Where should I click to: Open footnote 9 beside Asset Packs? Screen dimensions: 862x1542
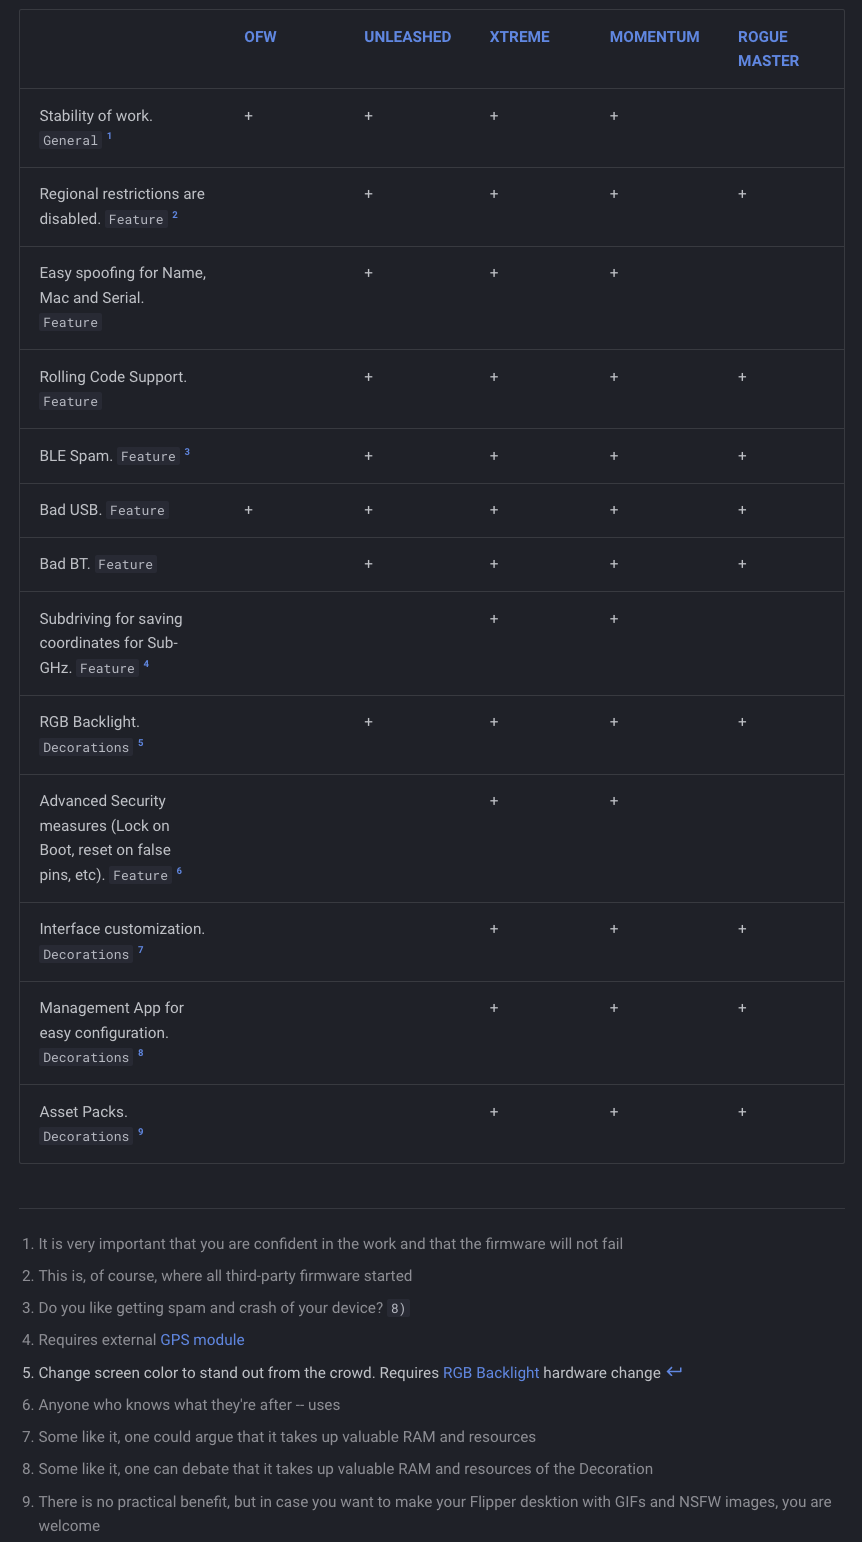pyautogui.click(x=141, y=1132)
